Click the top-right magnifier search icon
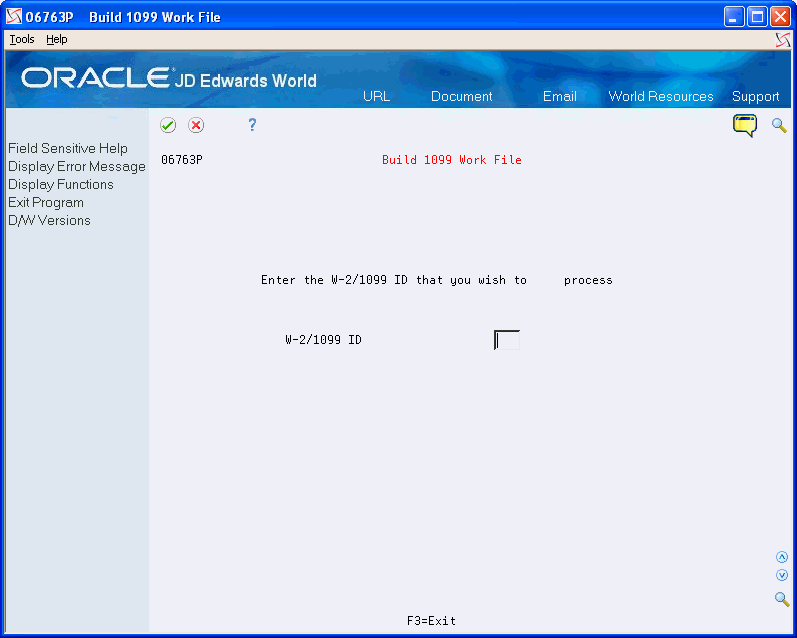 tap(779, 125)
